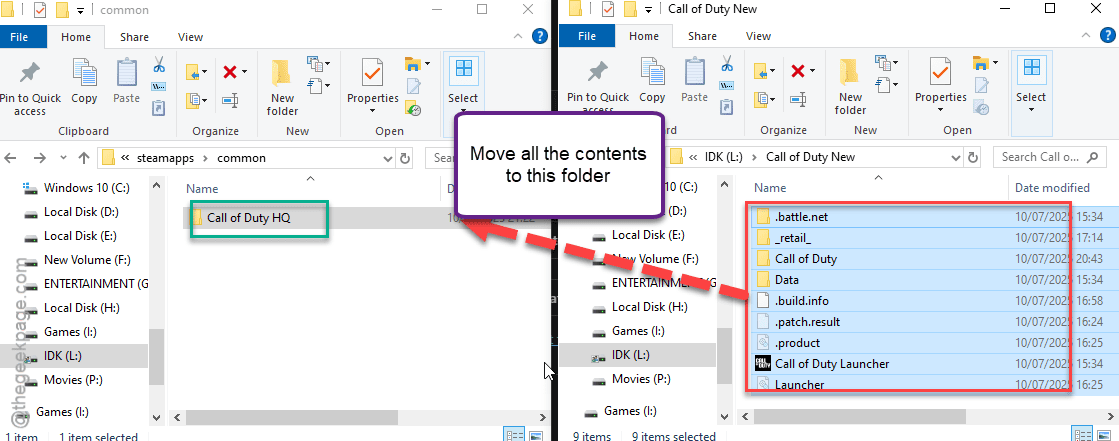Click Copy in Call of Duty New ribbon
Viewport: 1119px width, 441px height.
(x=652, y=81)
